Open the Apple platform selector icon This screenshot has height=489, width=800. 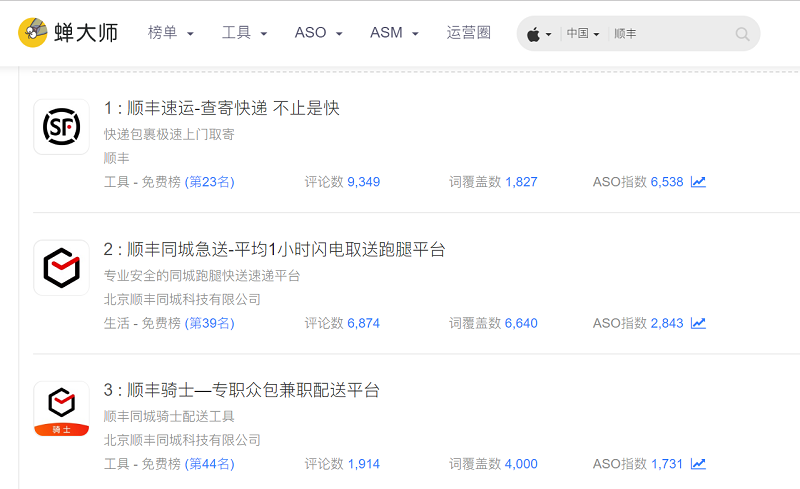(x=534, y=35)
